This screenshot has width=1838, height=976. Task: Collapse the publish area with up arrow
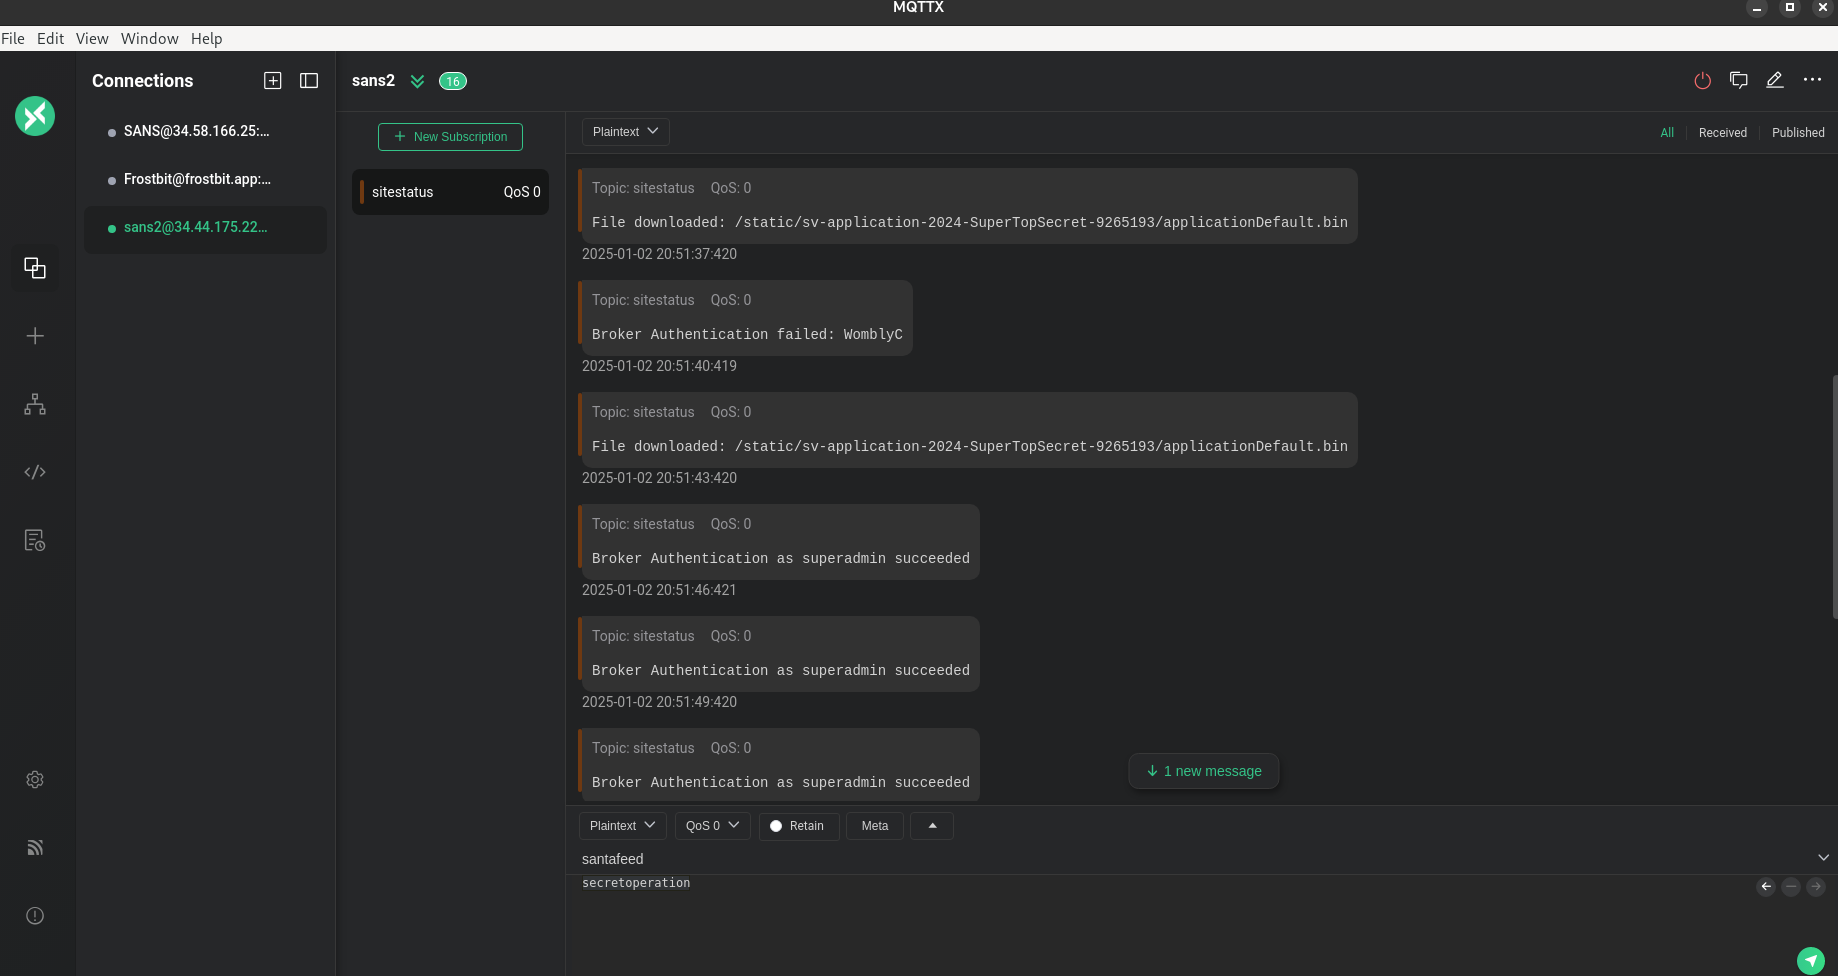[x=932, y=826]
